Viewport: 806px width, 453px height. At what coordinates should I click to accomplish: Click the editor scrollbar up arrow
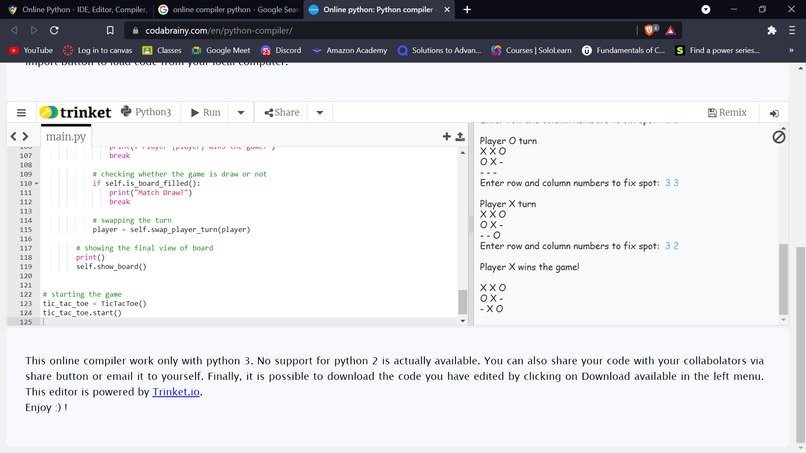click(x=463, y=153)
